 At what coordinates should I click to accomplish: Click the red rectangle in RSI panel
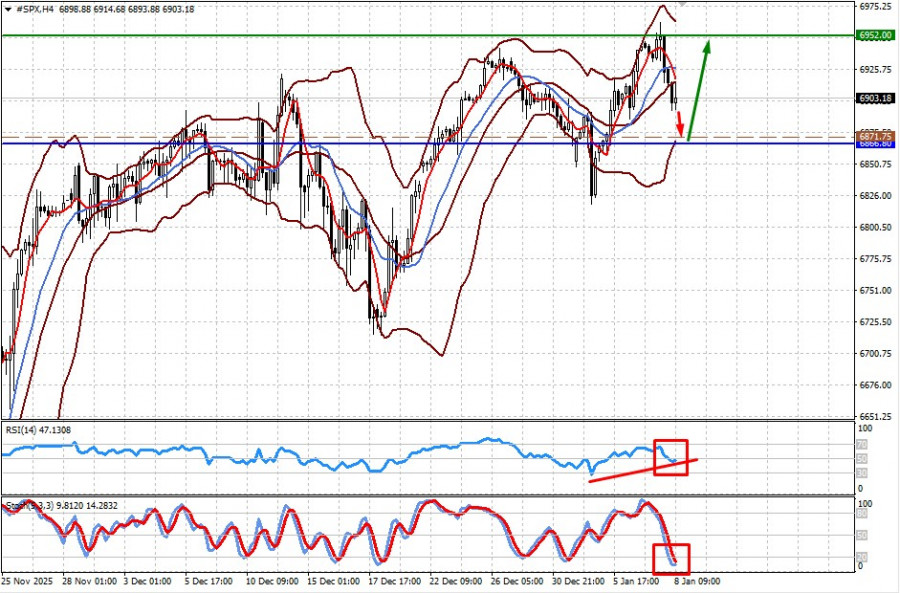(671, 456)
